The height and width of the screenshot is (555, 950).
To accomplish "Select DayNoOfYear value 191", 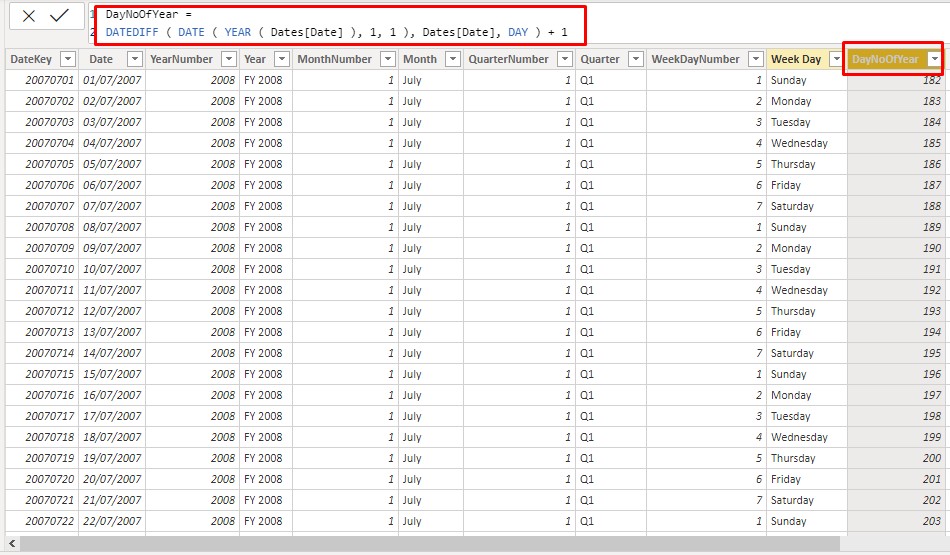I will click(x=895, y=269).
